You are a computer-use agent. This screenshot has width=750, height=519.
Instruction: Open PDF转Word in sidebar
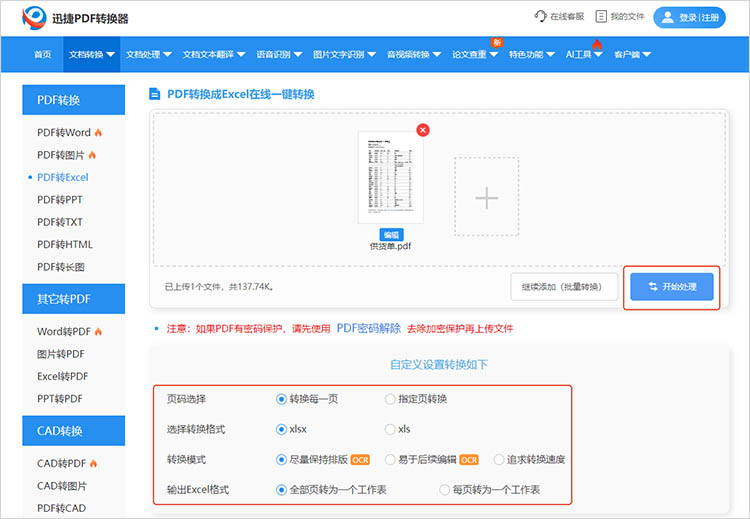coord(64,133)
